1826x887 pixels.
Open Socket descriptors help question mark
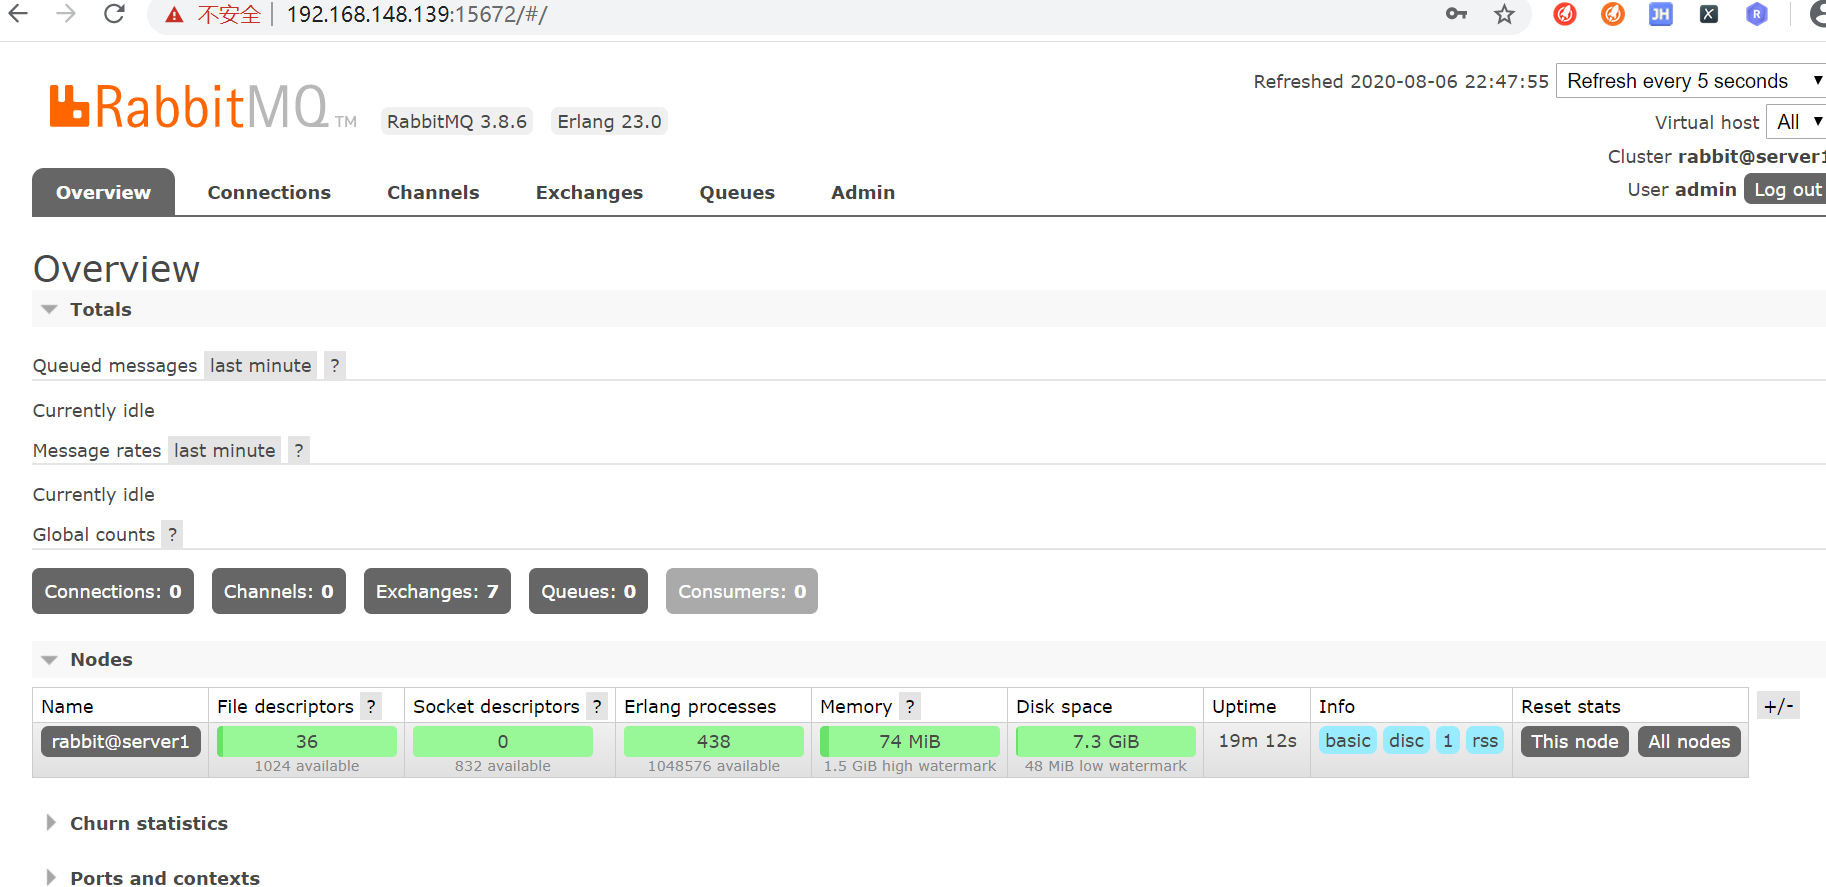click(597, 706)
